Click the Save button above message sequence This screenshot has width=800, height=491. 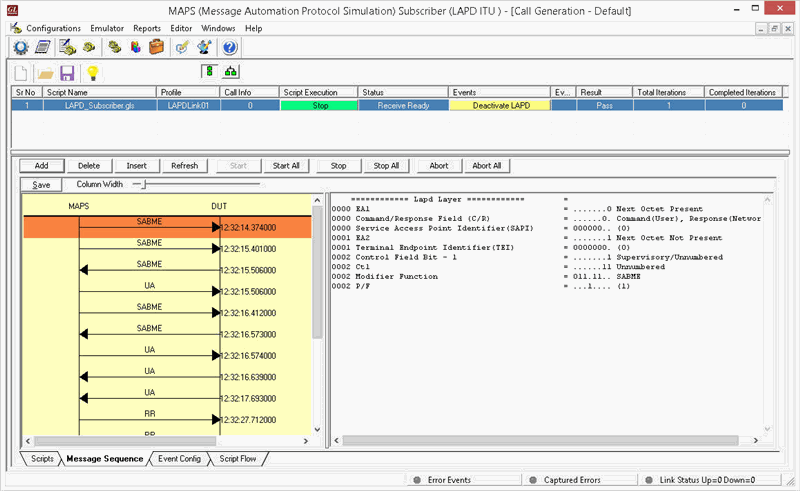pos(41,185)
